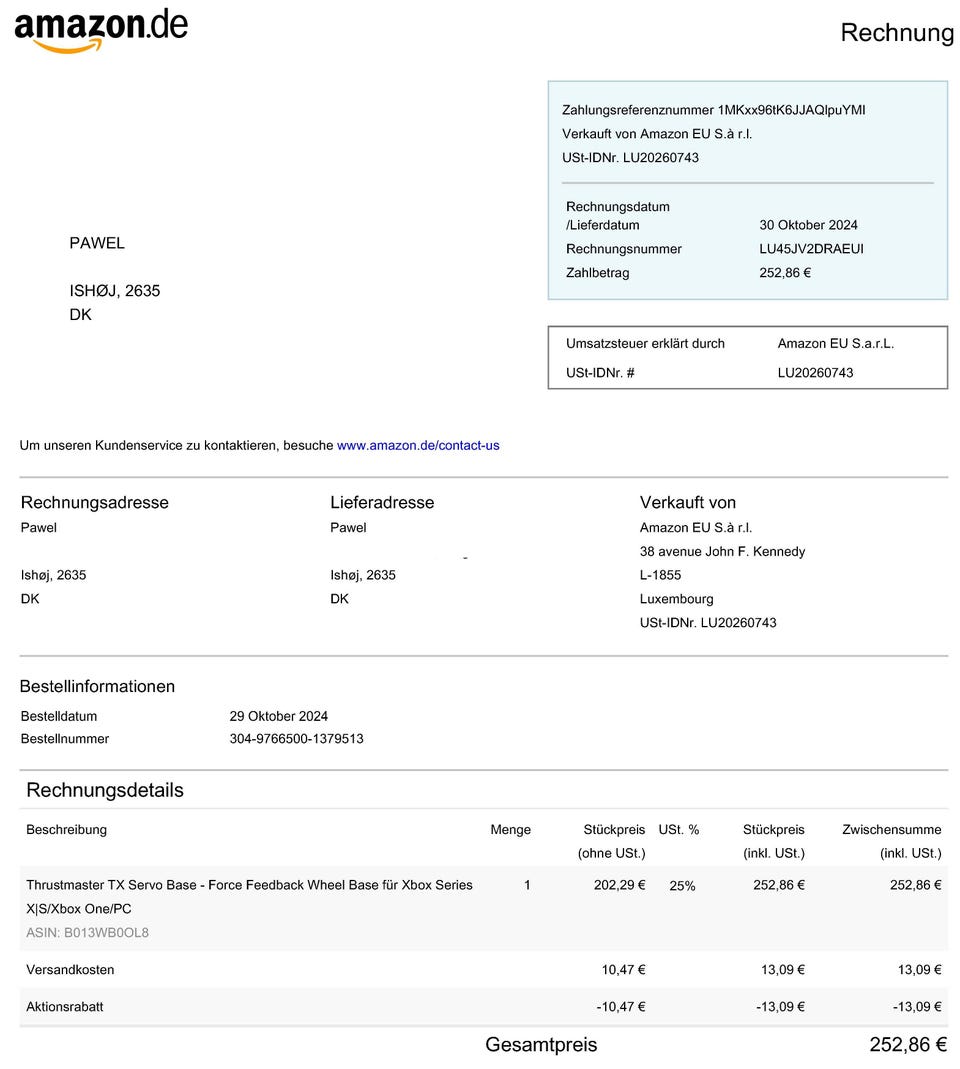Click the Rechnung title heading
Viewport: 960px width, 1069px height.
(896, 33)
